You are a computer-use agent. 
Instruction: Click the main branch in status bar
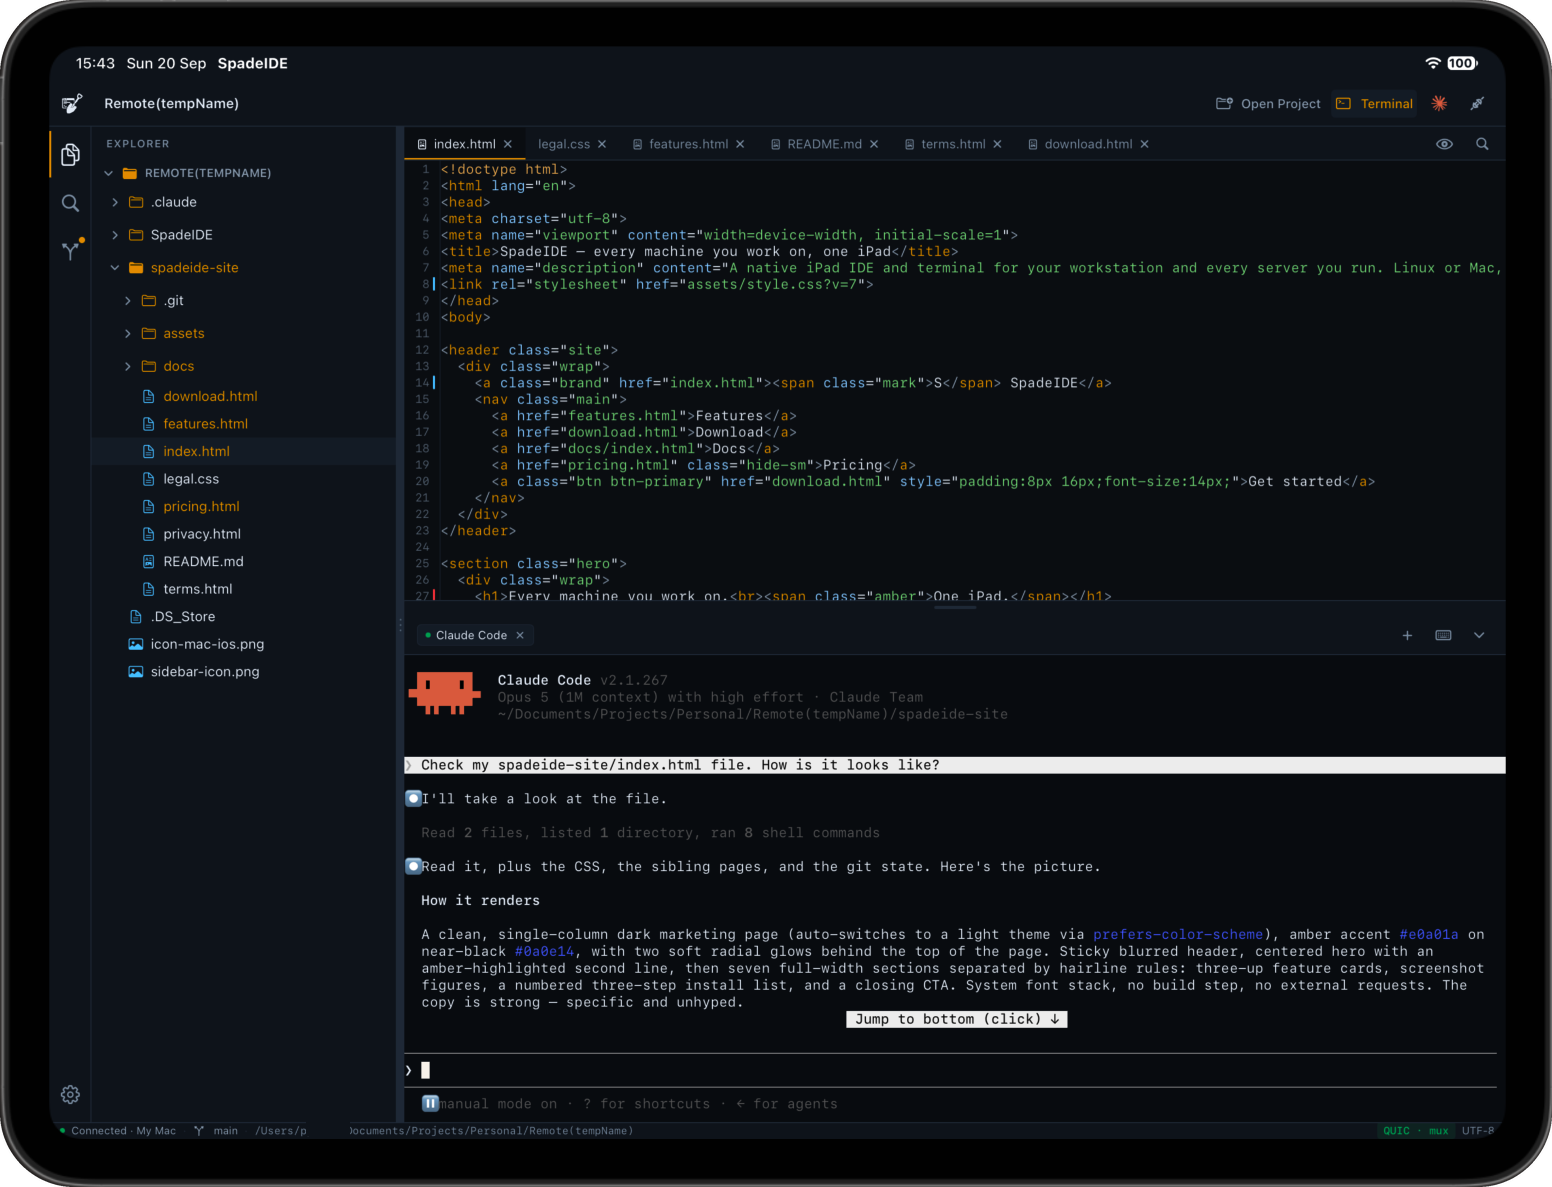coord(216,1131)
